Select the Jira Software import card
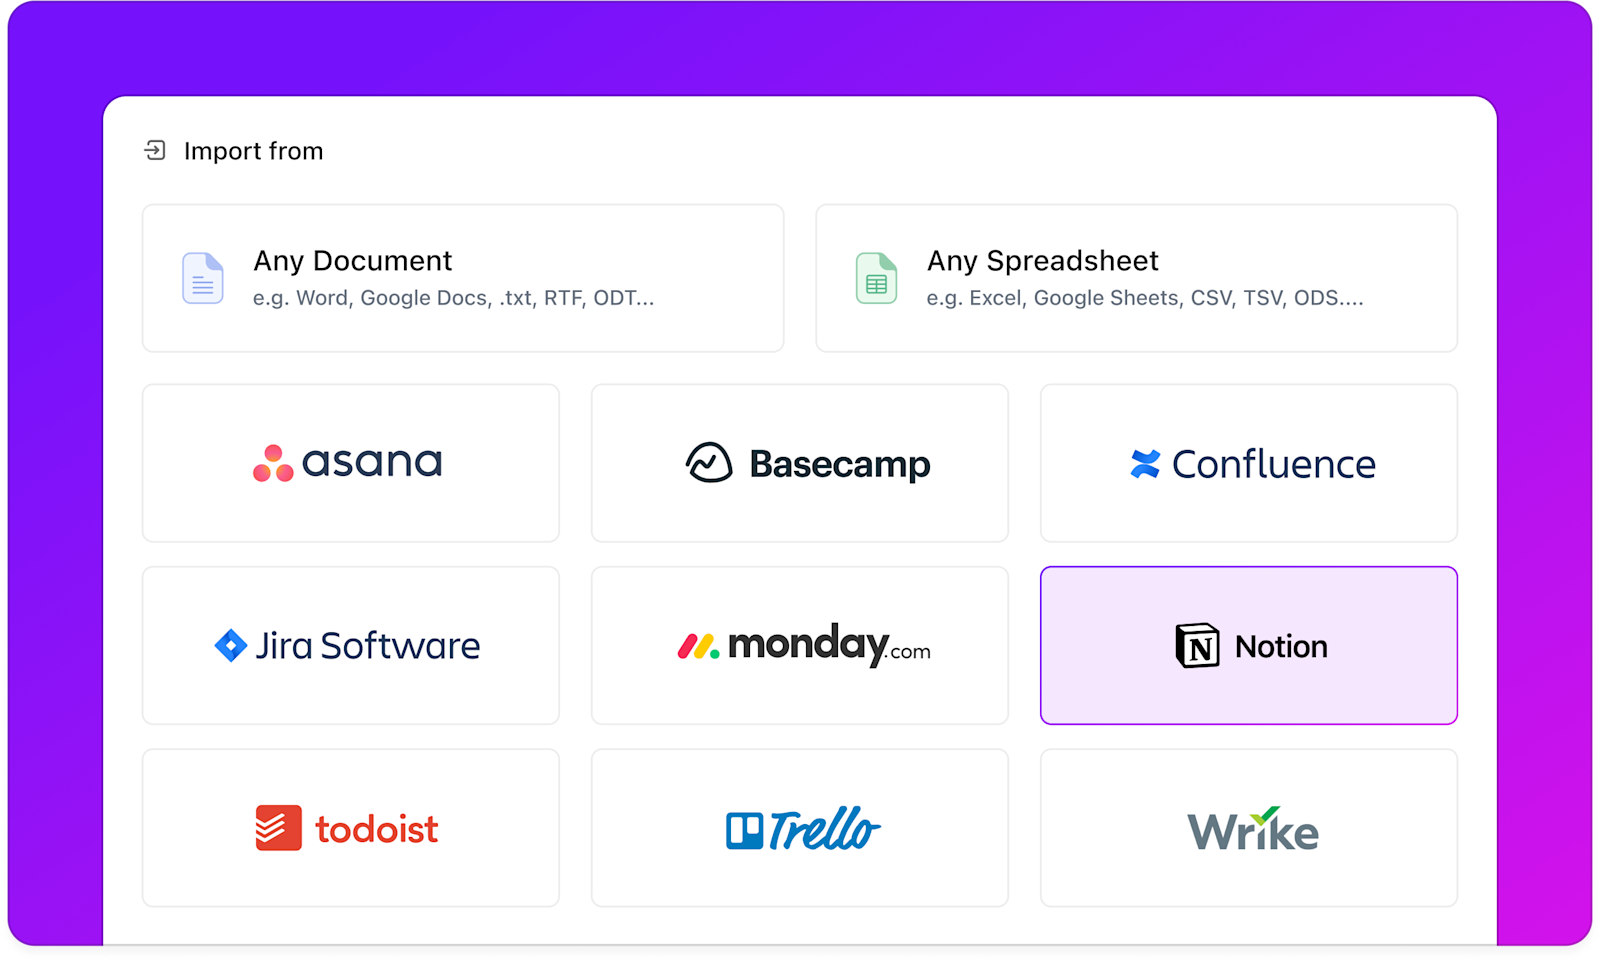The height and width of the screenshot is (961, 1600). 350,645
